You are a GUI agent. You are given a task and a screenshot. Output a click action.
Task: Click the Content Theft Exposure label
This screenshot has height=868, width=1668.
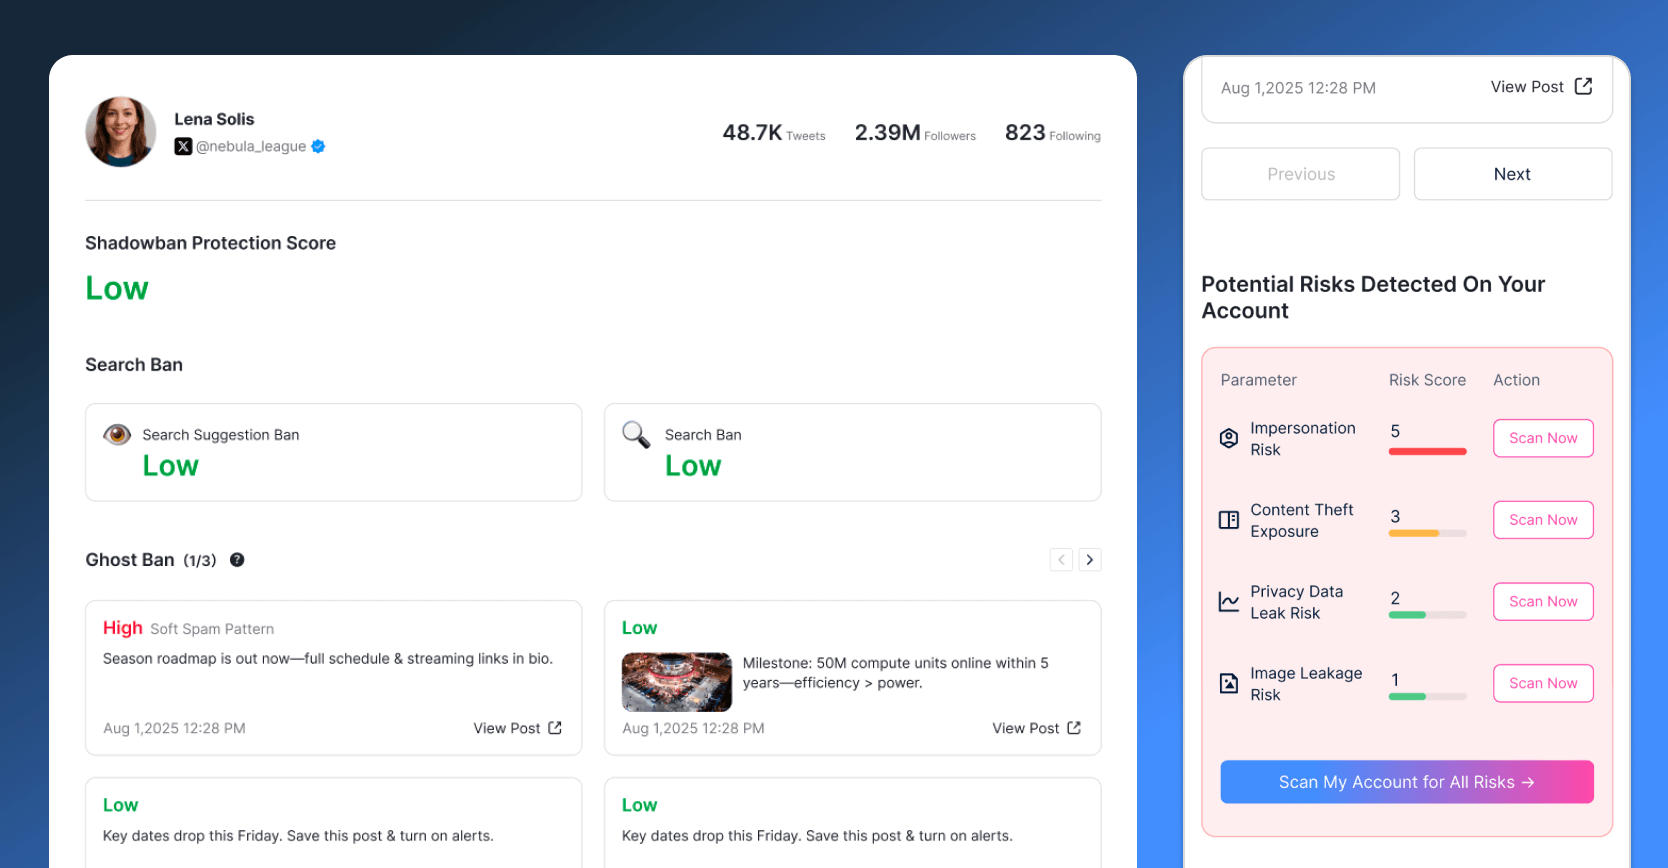[x=1302, y=521]
